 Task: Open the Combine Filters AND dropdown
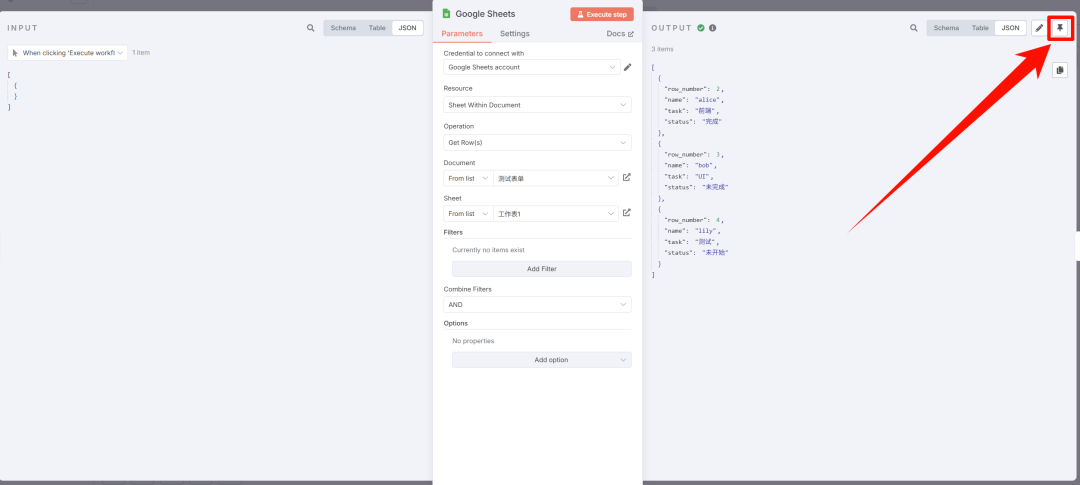click(x=537, y=305)
